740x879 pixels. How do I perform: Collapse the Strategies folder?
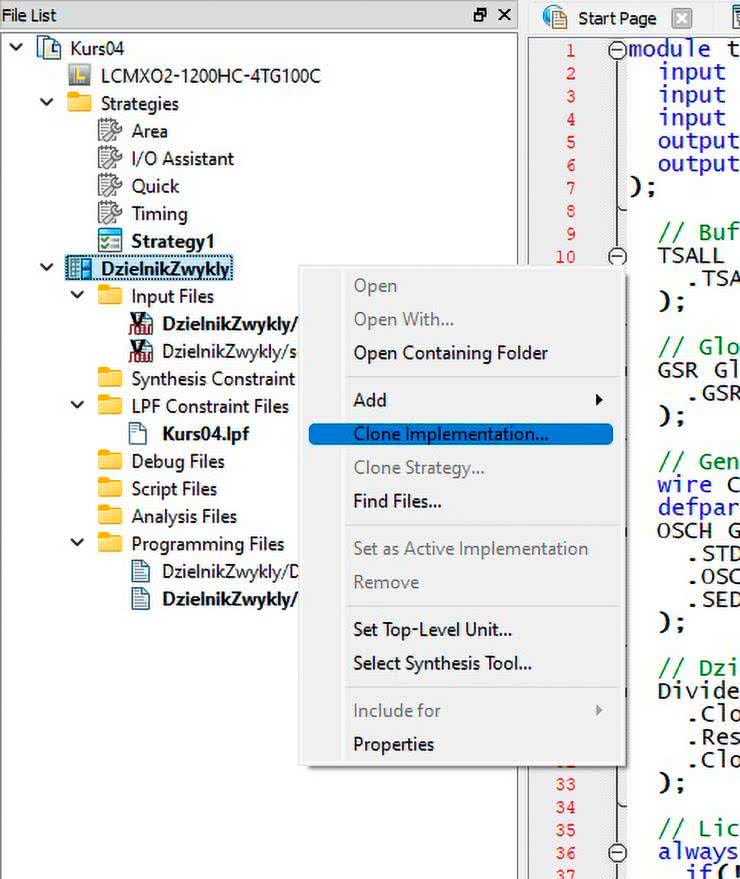click(47, 103)
